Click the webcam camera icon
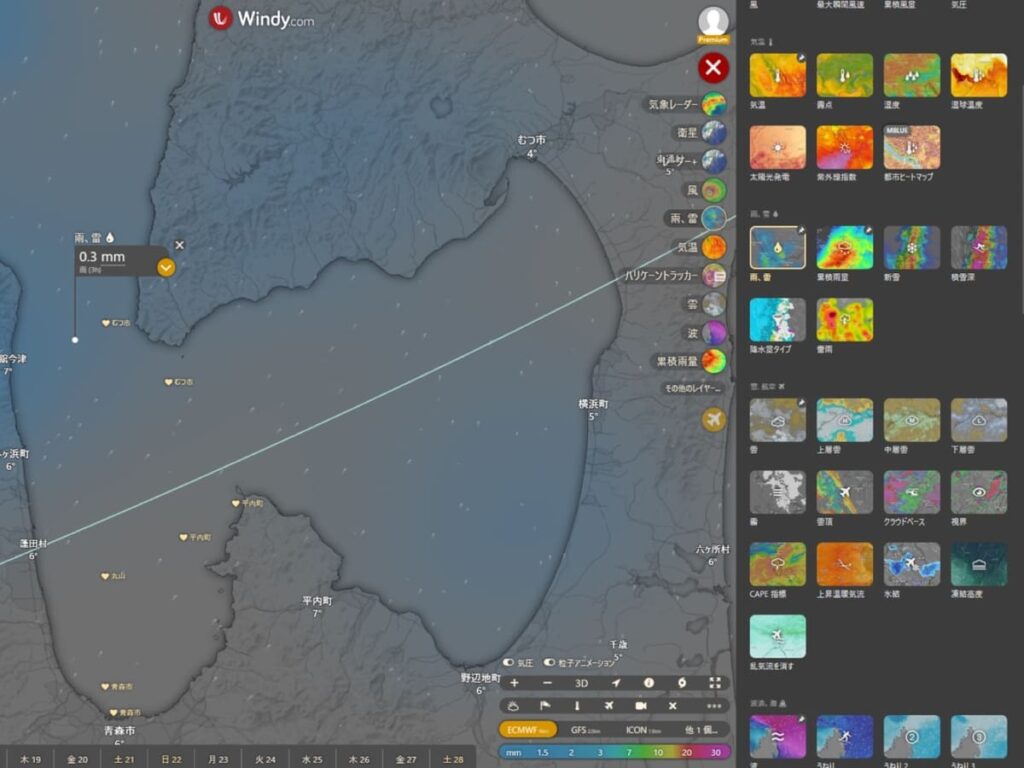This screenshot has width=1024, height=768. [x=640, y=706]
